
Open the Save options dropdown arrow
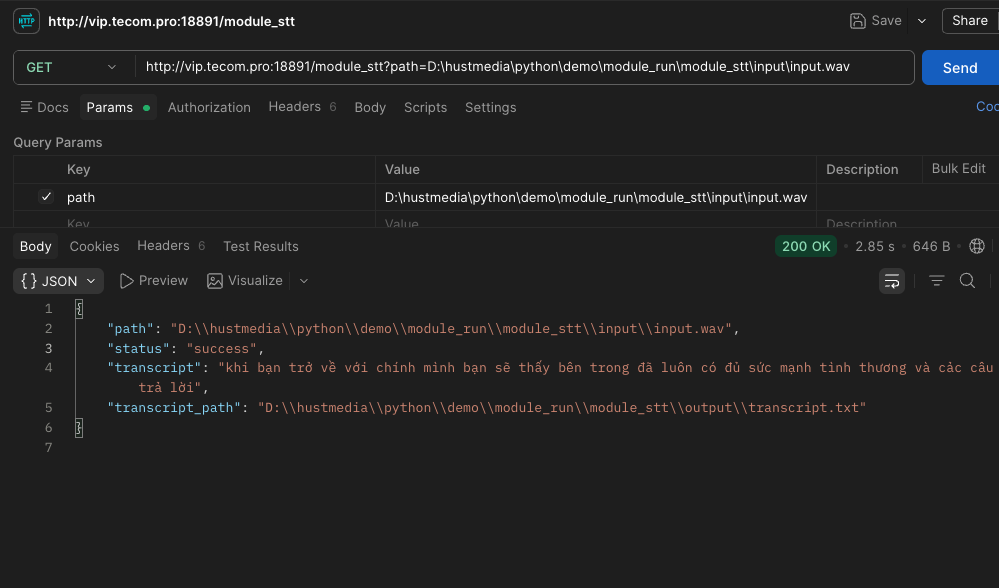tap(922, 21)
